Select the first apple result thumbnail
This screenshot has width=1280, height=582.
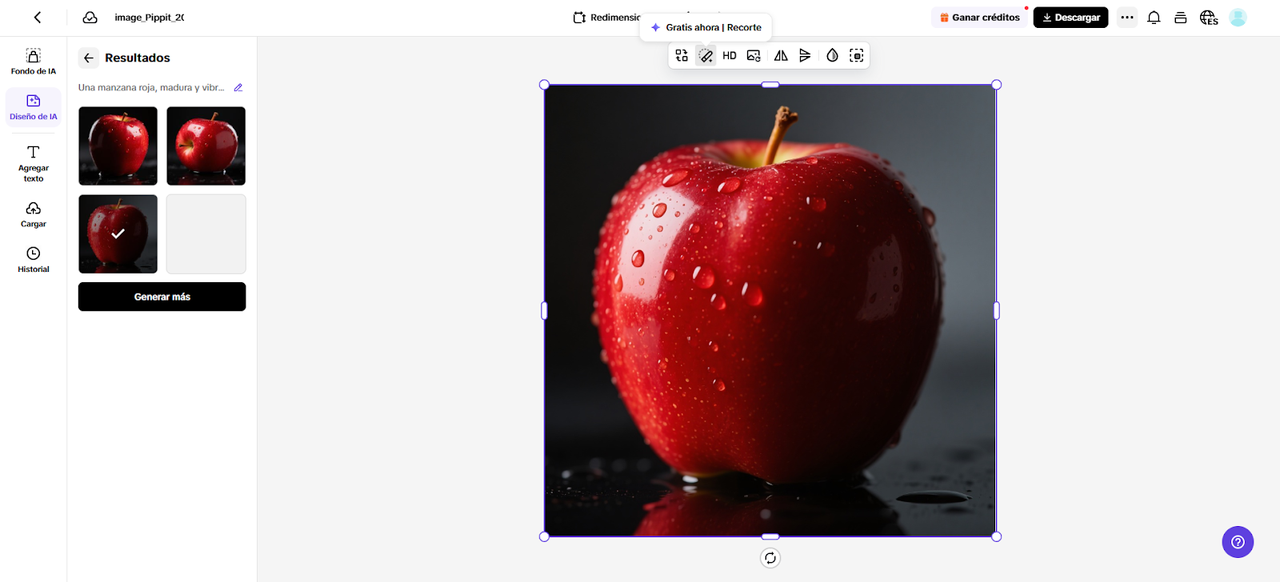coord(118,146)
